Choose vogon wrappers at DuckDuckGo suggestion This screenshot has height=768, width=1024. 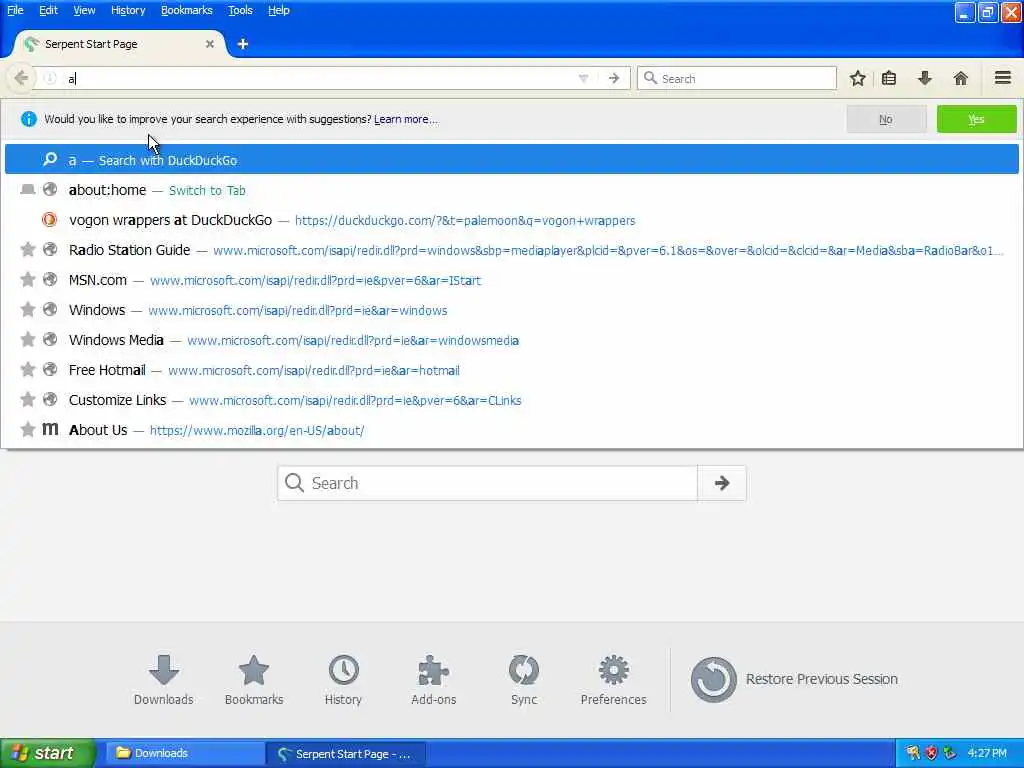point(511,220)
